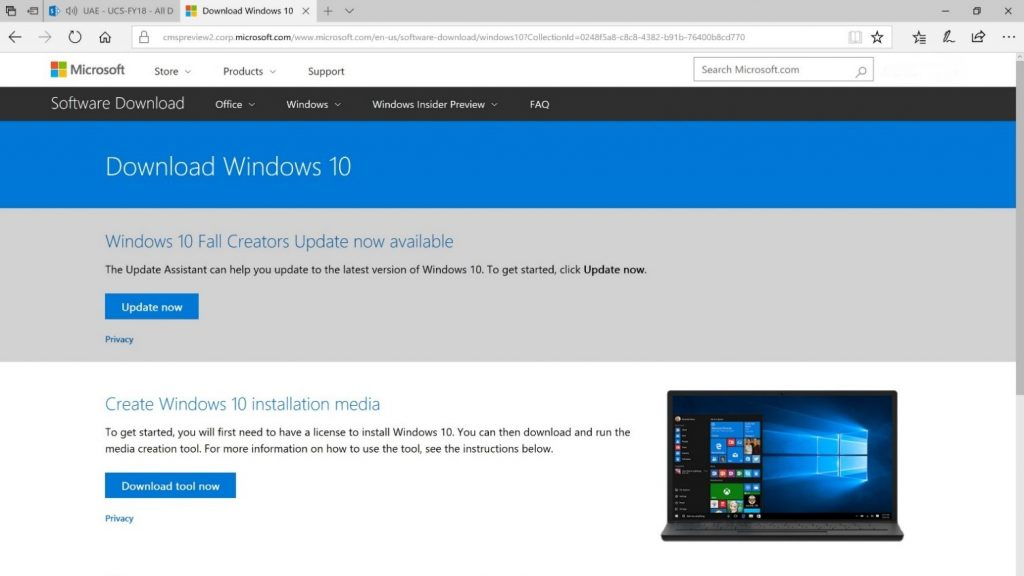The image size is (1024, 576).
Task: Expand the Office dropdown menu
Action: 235,104
